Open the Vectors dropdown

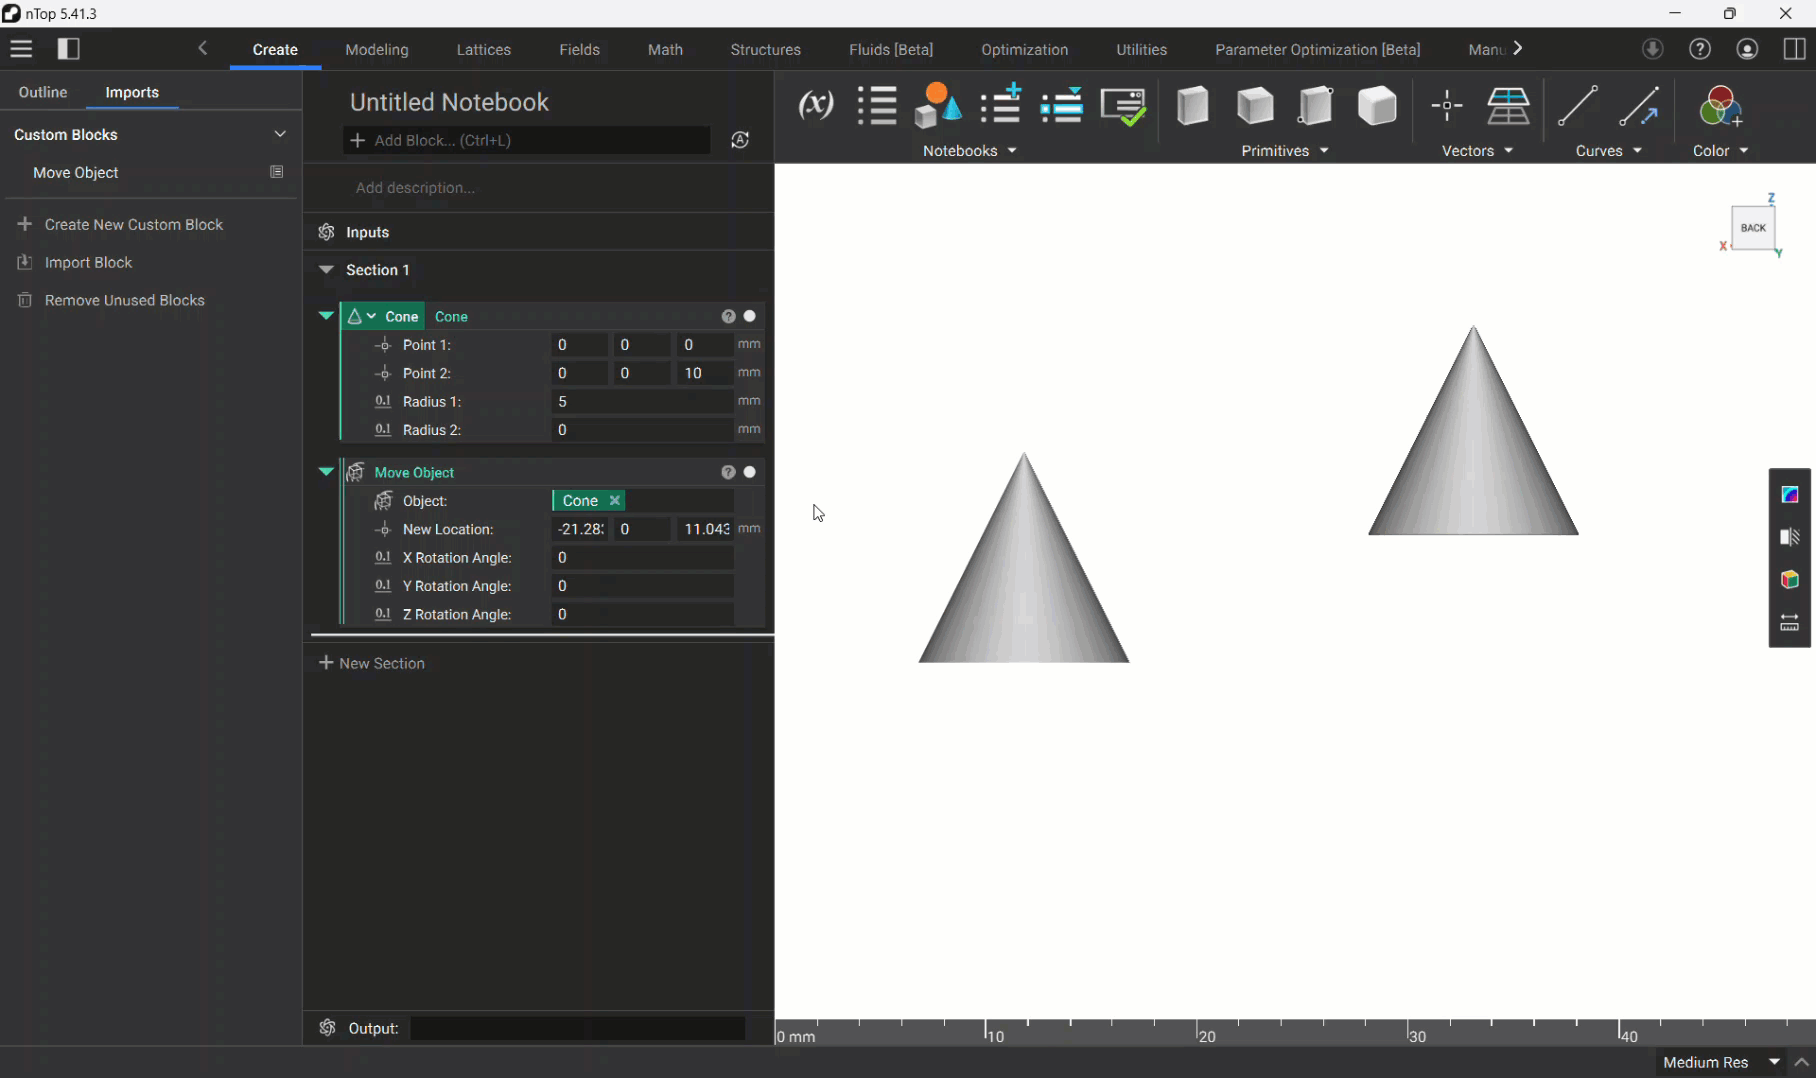click(x=1477, y=150)
